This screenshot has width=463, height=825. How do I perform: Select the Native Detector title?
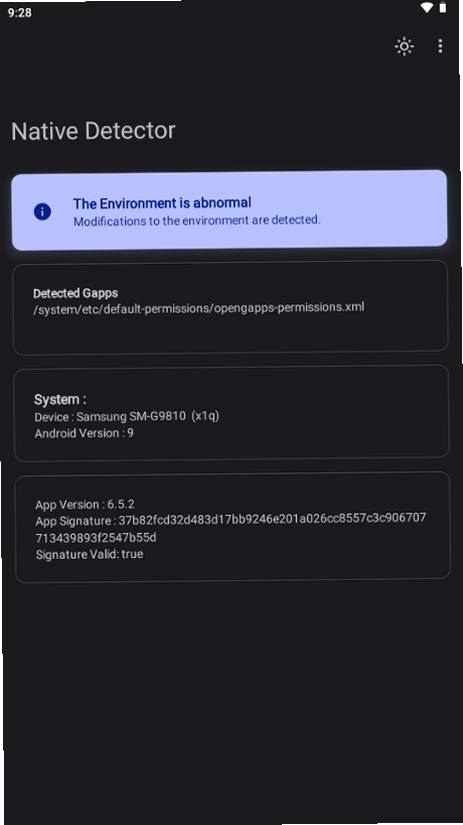(93, 130)
